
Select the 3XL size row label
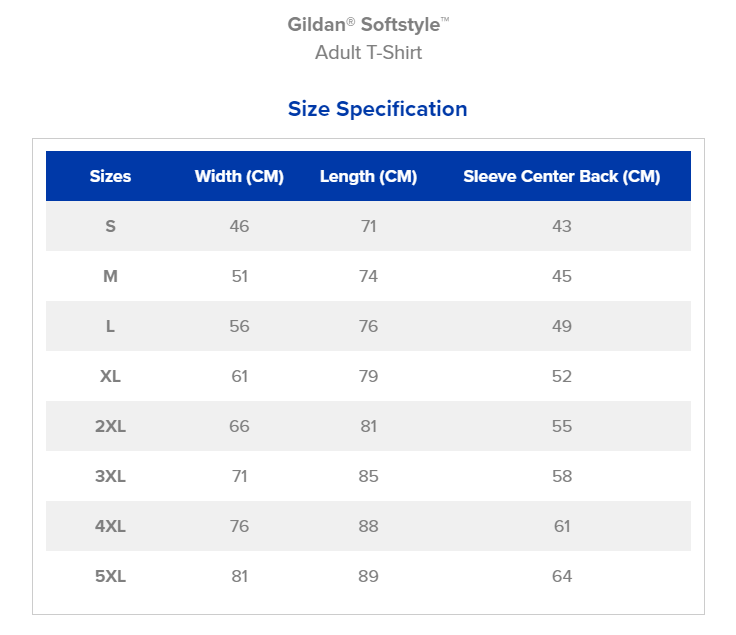coord(110,476)
